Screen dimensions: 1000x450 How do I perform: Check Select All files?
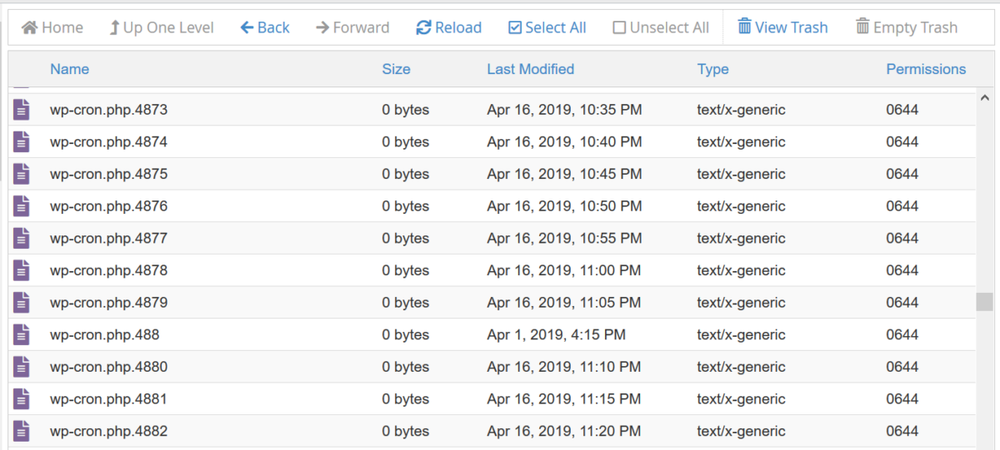pyautogui.click(x=547, y=28)
